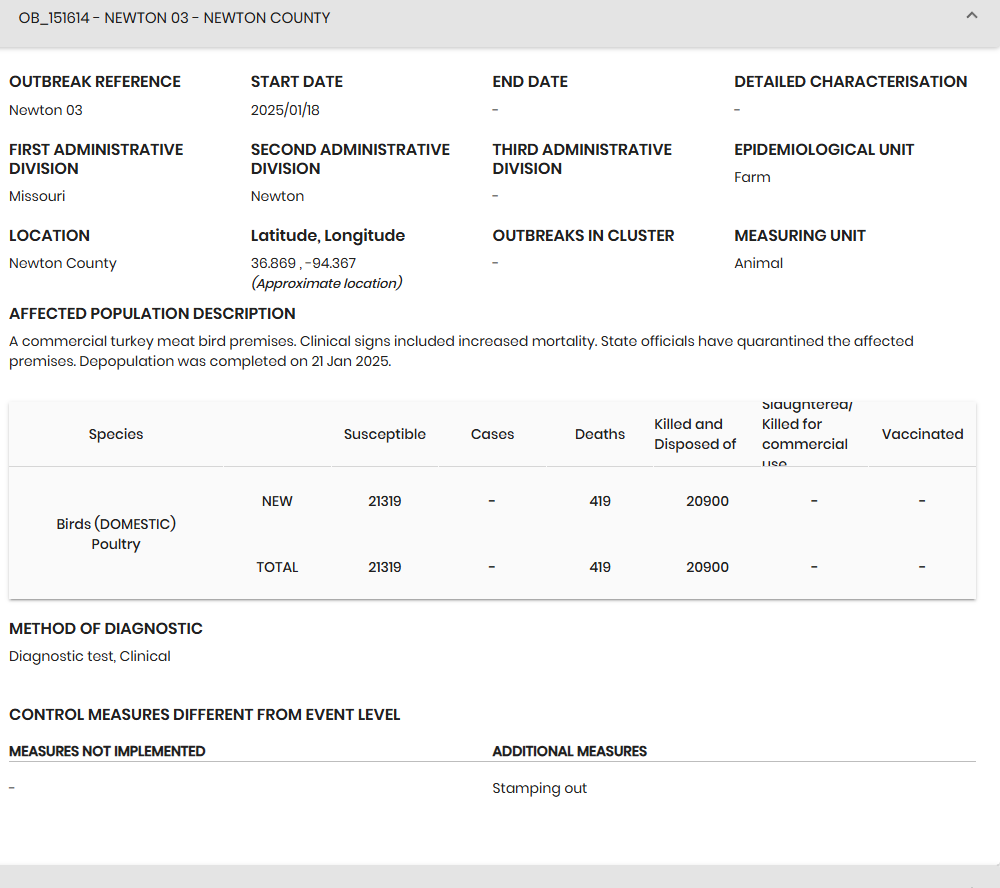Viewport: 1000px width, 888px height.
Task: Click the Killed and Disposed of header
Action: click(695, 434)
